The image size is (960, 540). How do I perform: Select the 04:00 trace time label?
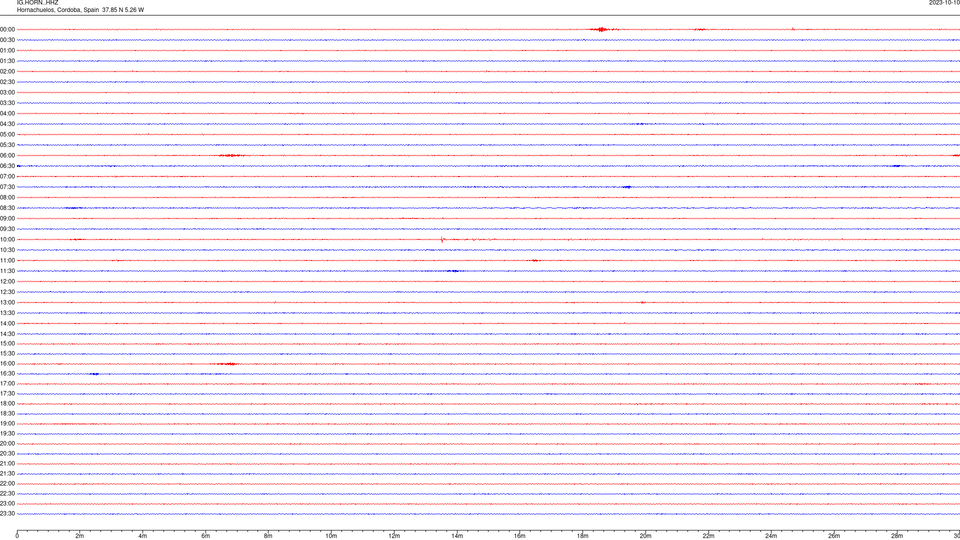[7, 113]
